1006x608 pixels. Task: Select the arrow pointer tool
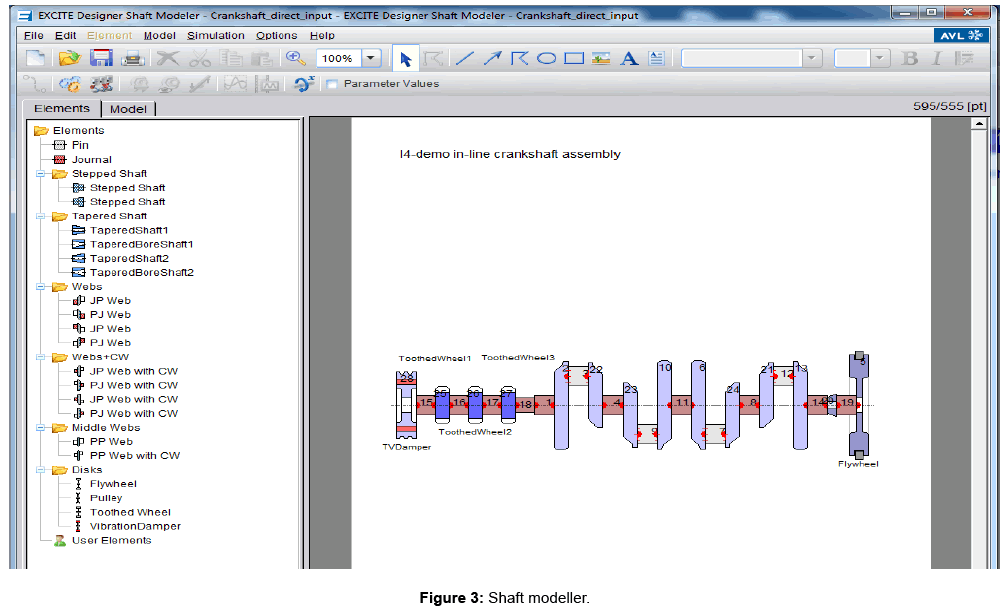406,58
